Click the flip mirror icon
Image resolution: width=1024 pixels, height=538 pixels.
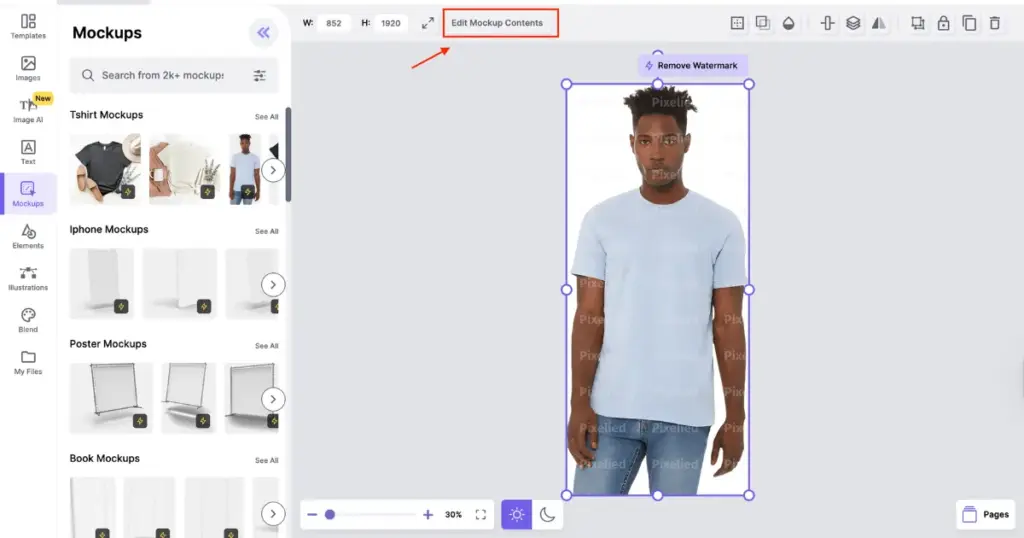(x=879, y=24)
